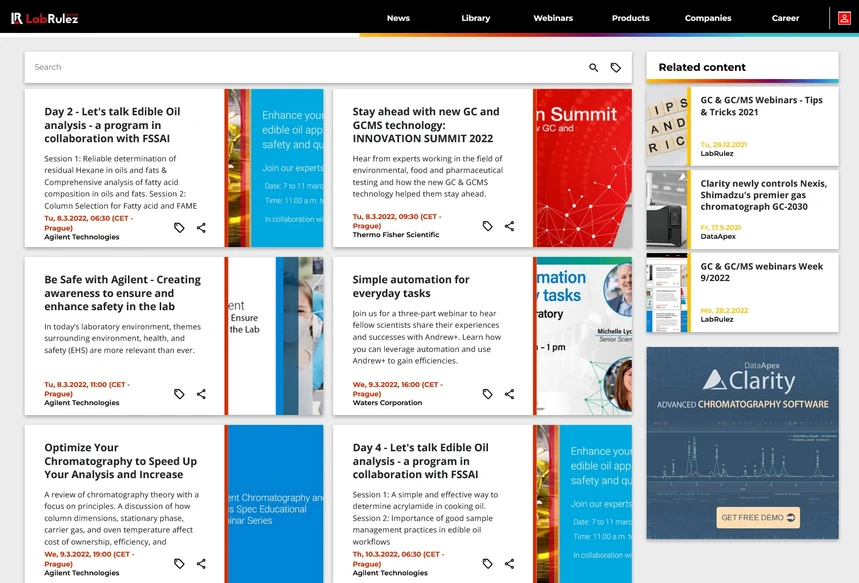Click date We, 9.3.2022, 19:00
This screenshot has width=859, height=583.
[x=89, y=558]
